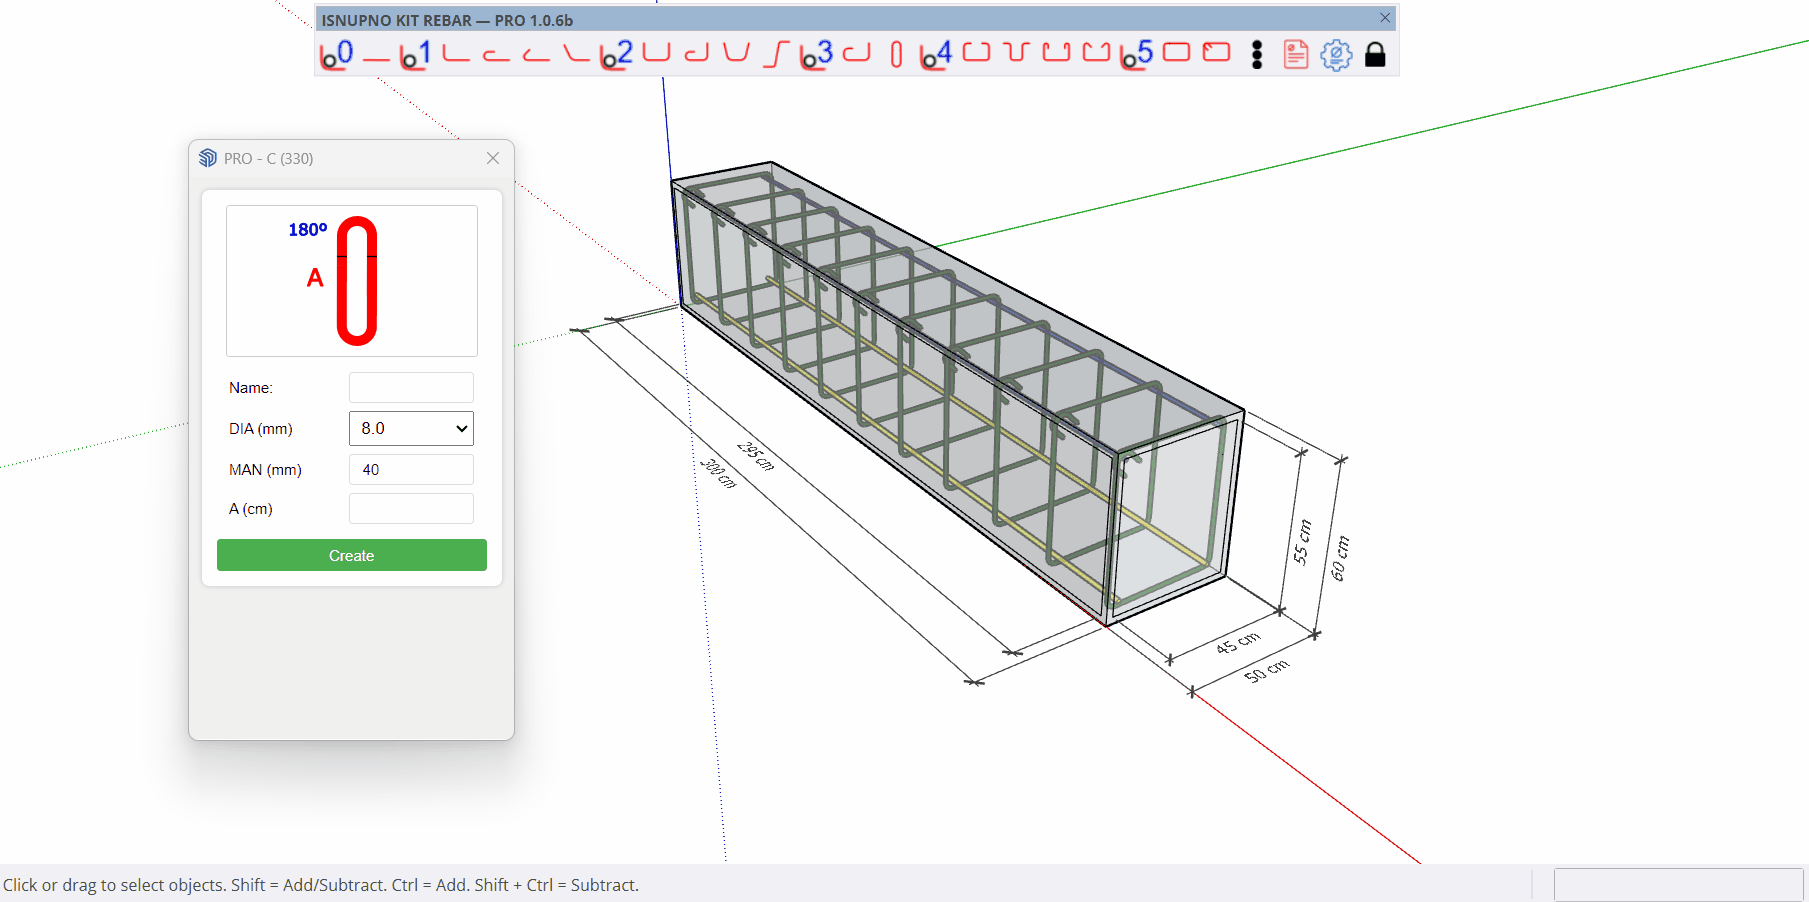Select the straight bar rebar shape
This screenshot has height=902, width=1809.
click(x=376, y=56)
